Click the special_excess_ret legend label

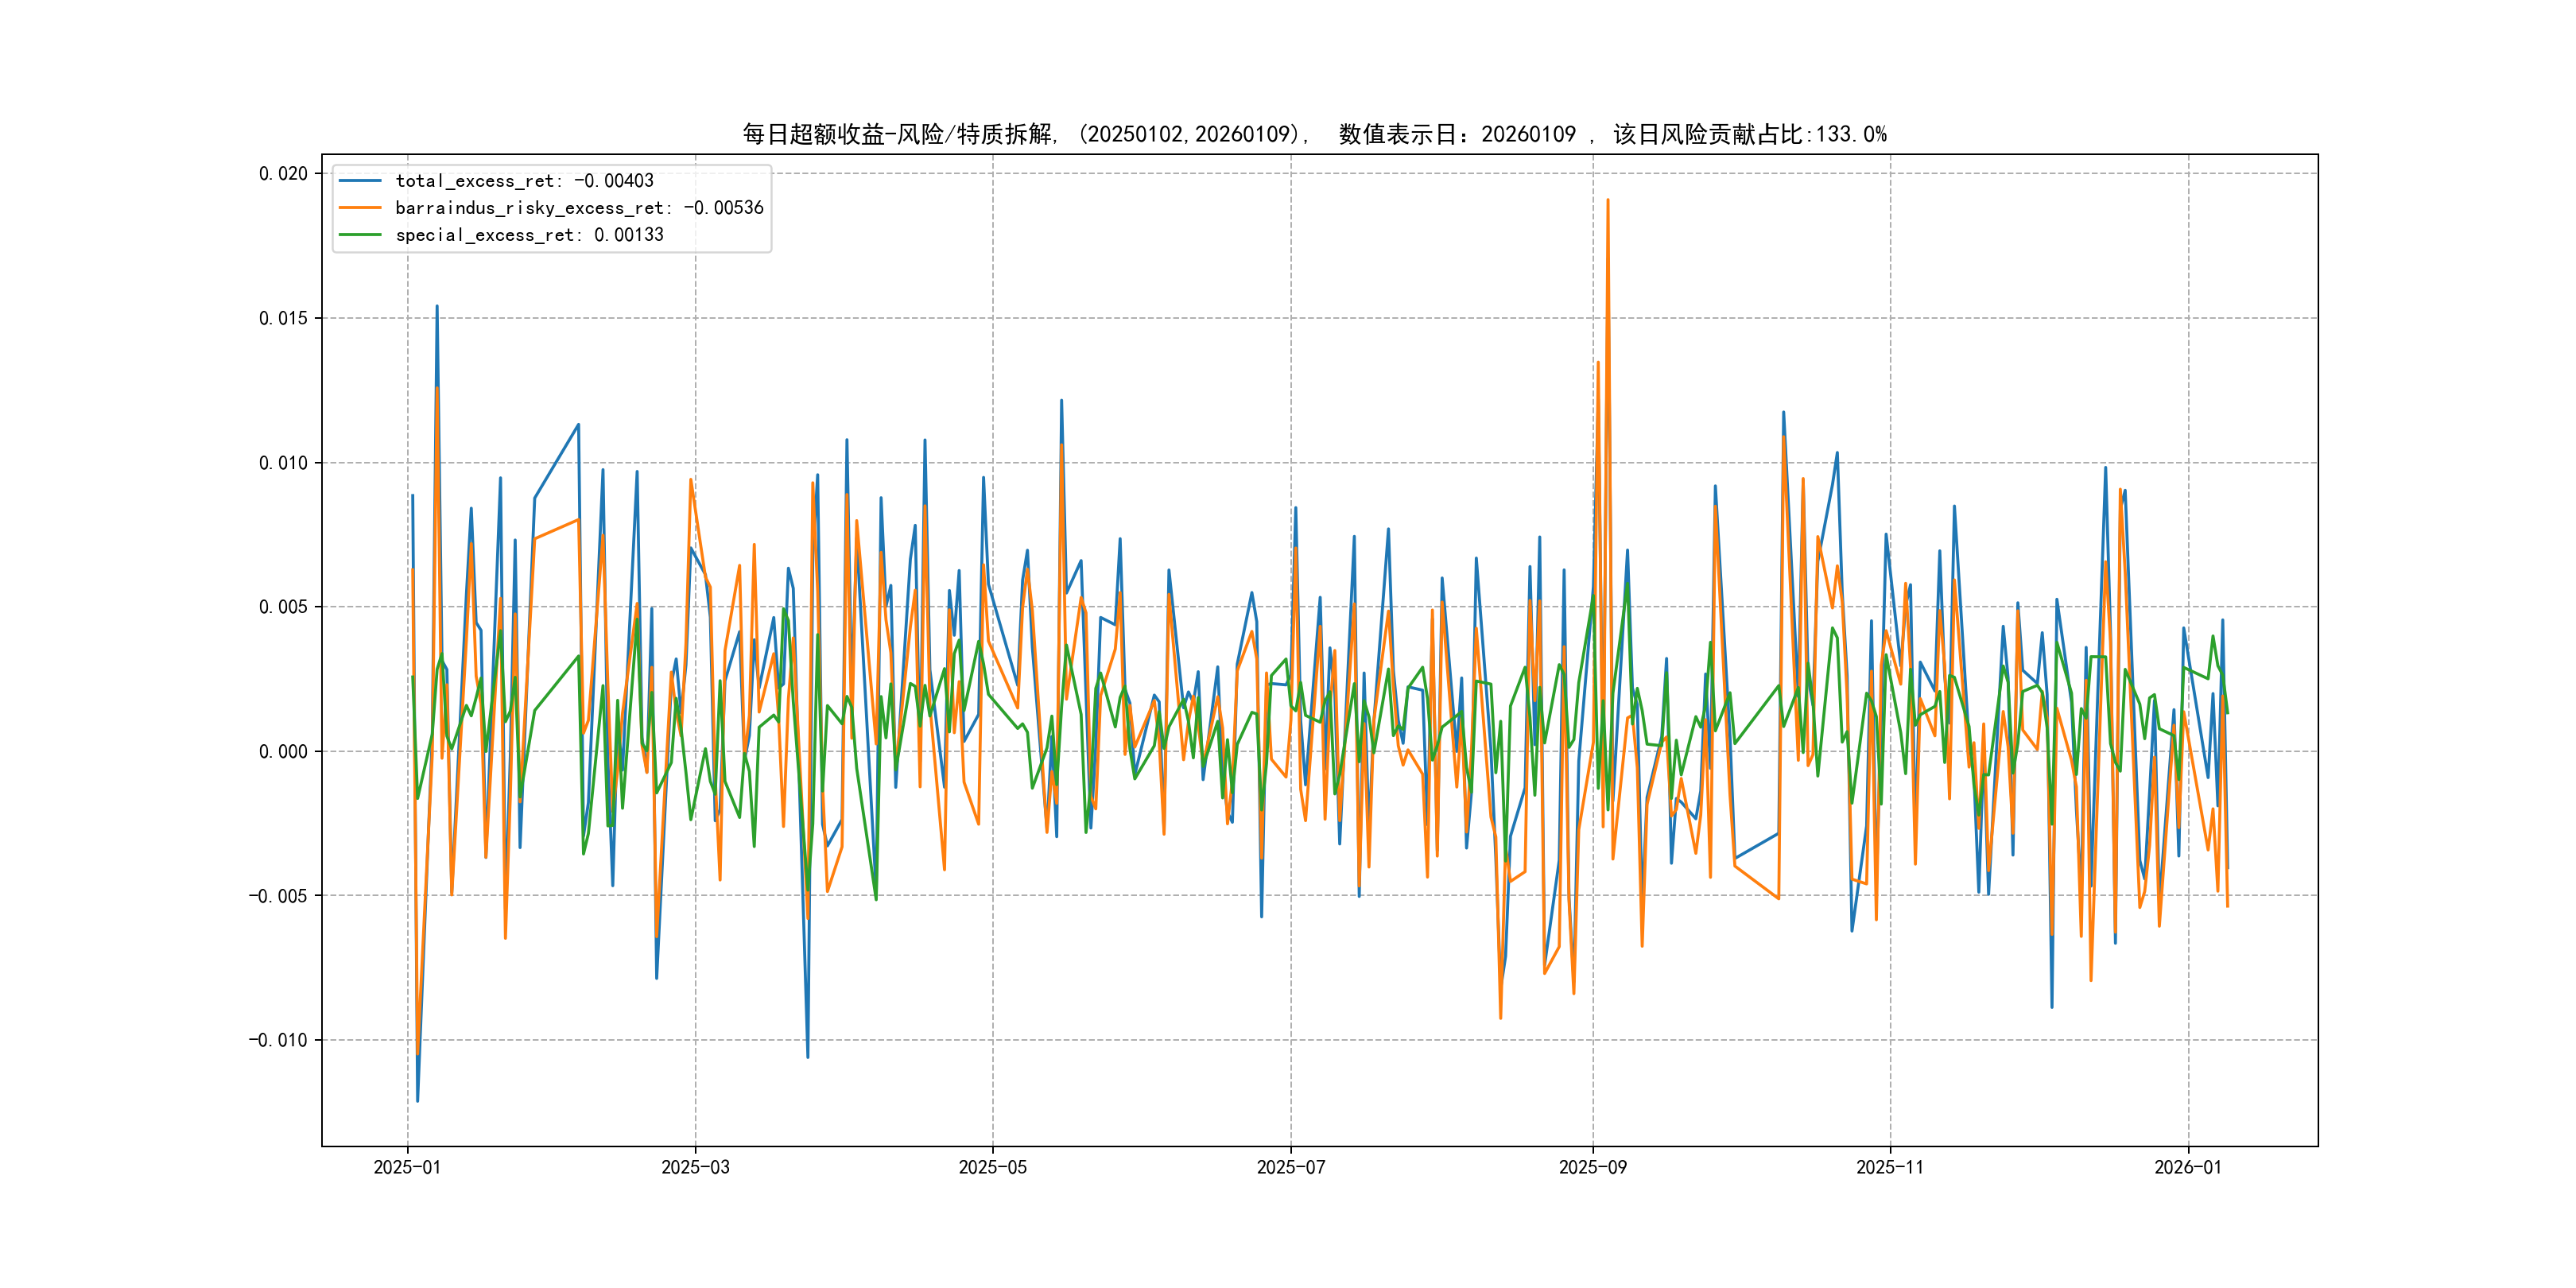coord(529,235)
